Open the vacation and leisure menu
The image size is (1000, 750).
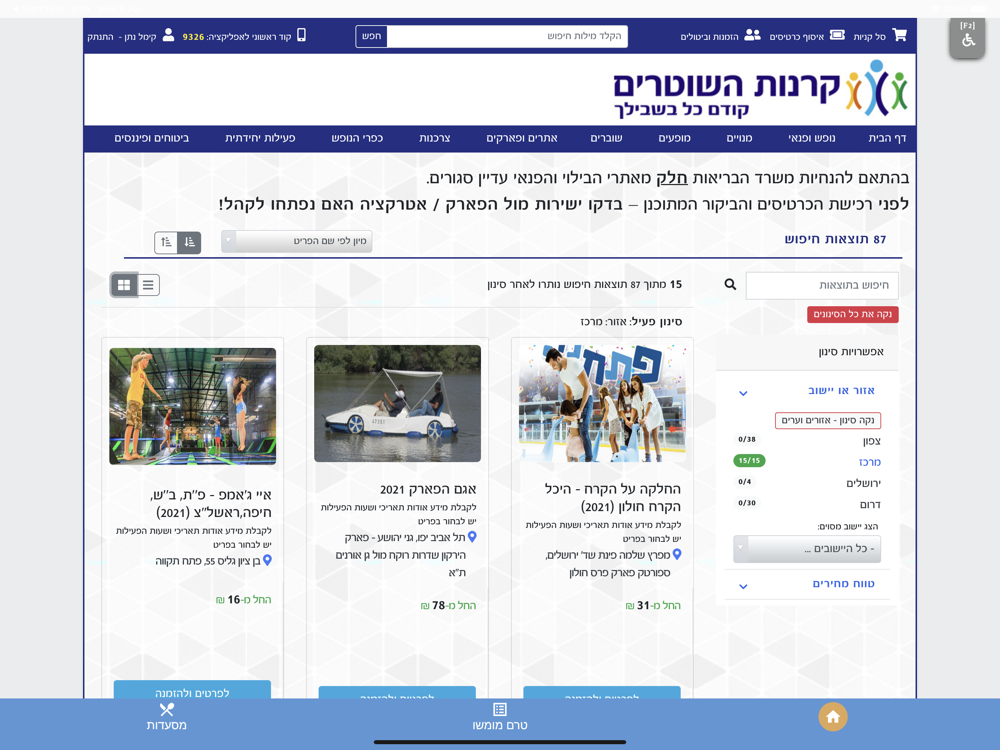811,138
